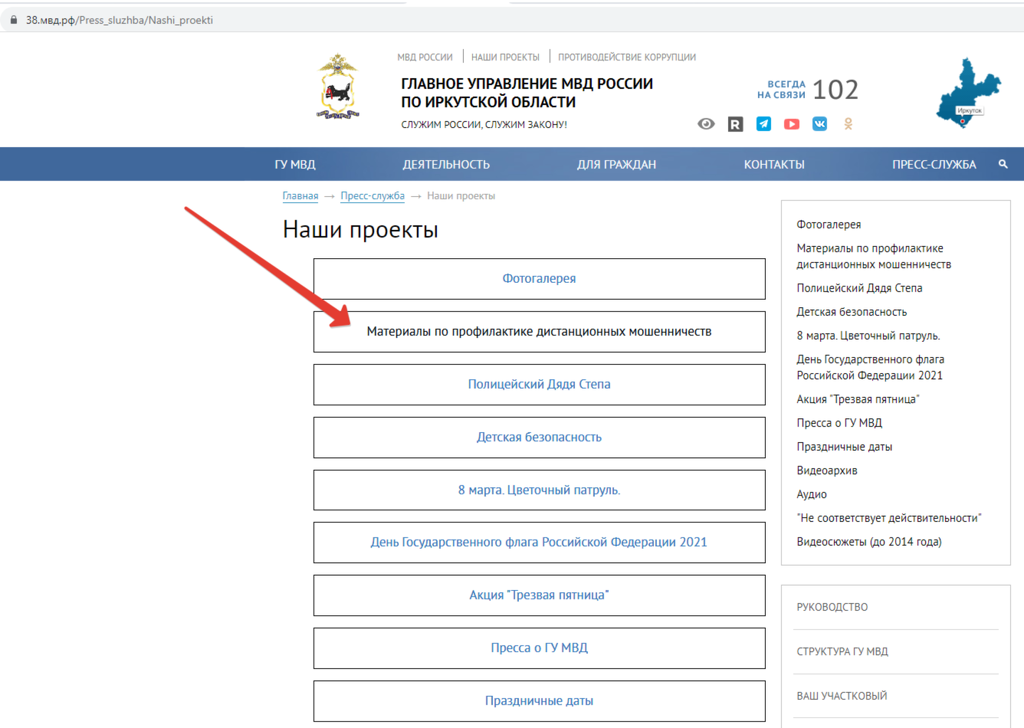Open the Rutube channel icon

[x=735, y=124]
